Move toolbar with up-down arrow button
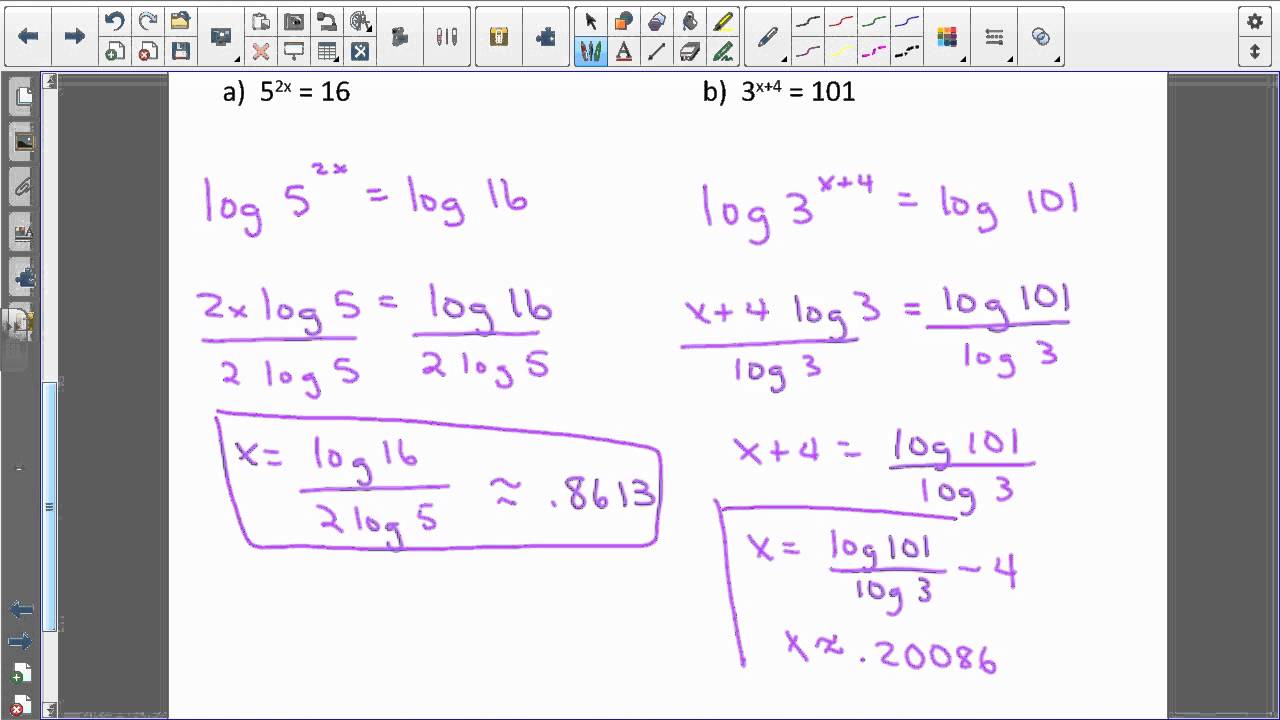 click(1255, 51)
